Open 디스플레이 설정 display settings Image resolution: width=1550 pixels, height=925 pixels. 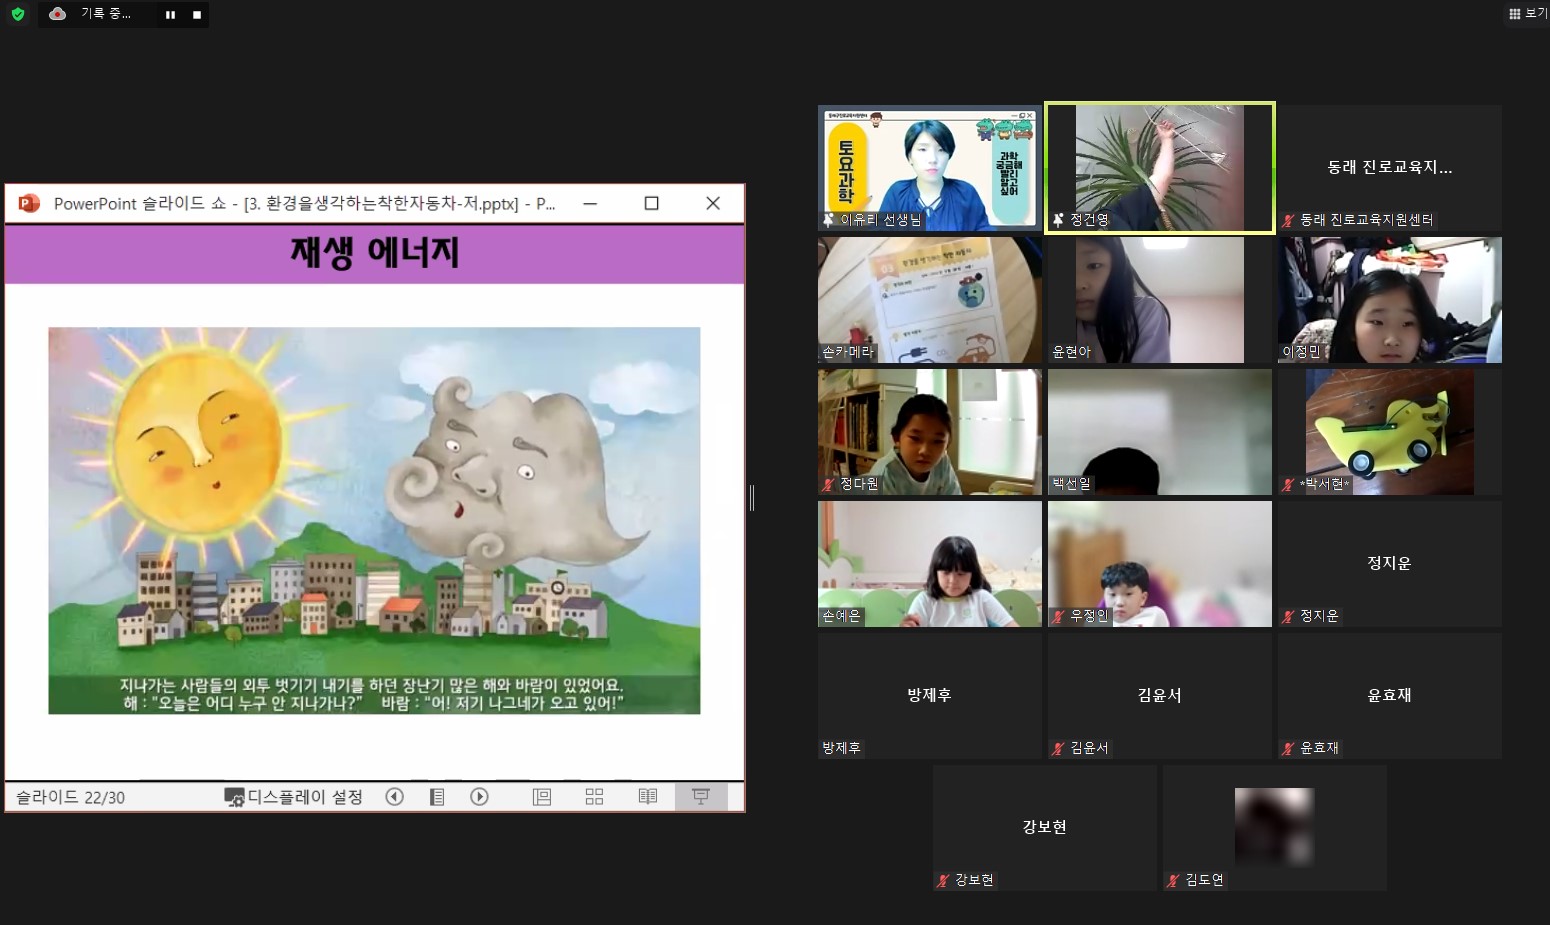click(x=293, y=797)
